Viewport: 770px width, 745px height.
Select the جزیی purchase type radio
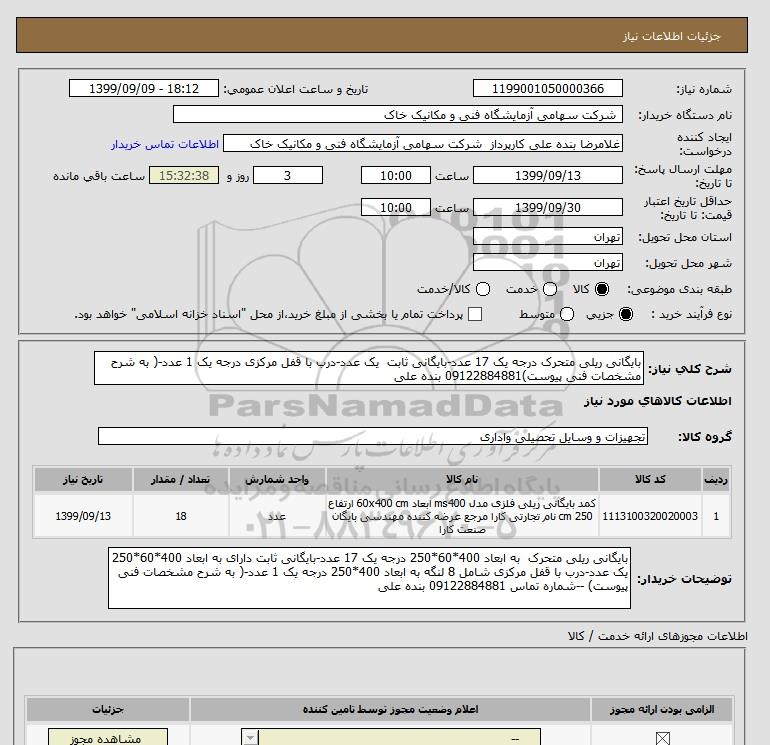[626, 314]
